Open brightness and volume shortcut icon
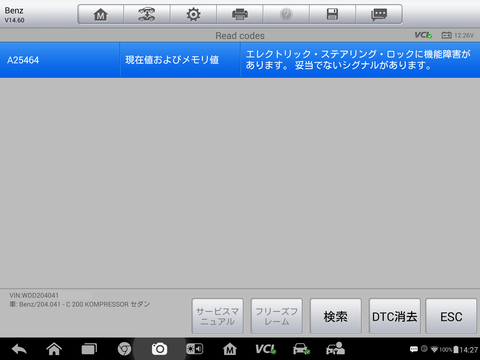480x360 pixels. (194, 349)
